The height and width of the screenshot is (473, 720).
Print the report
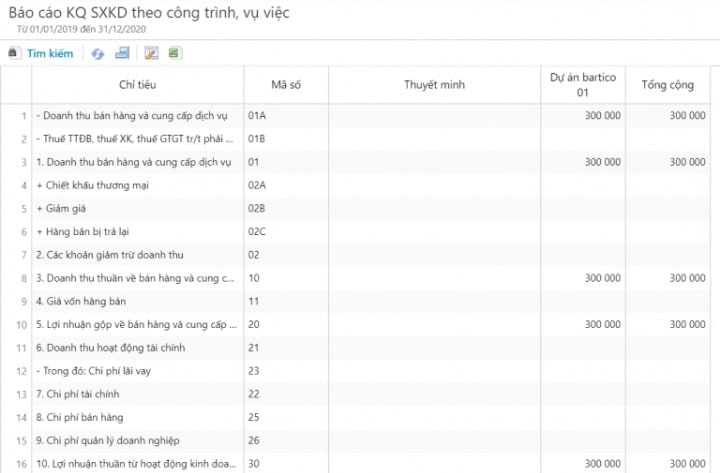122,53
